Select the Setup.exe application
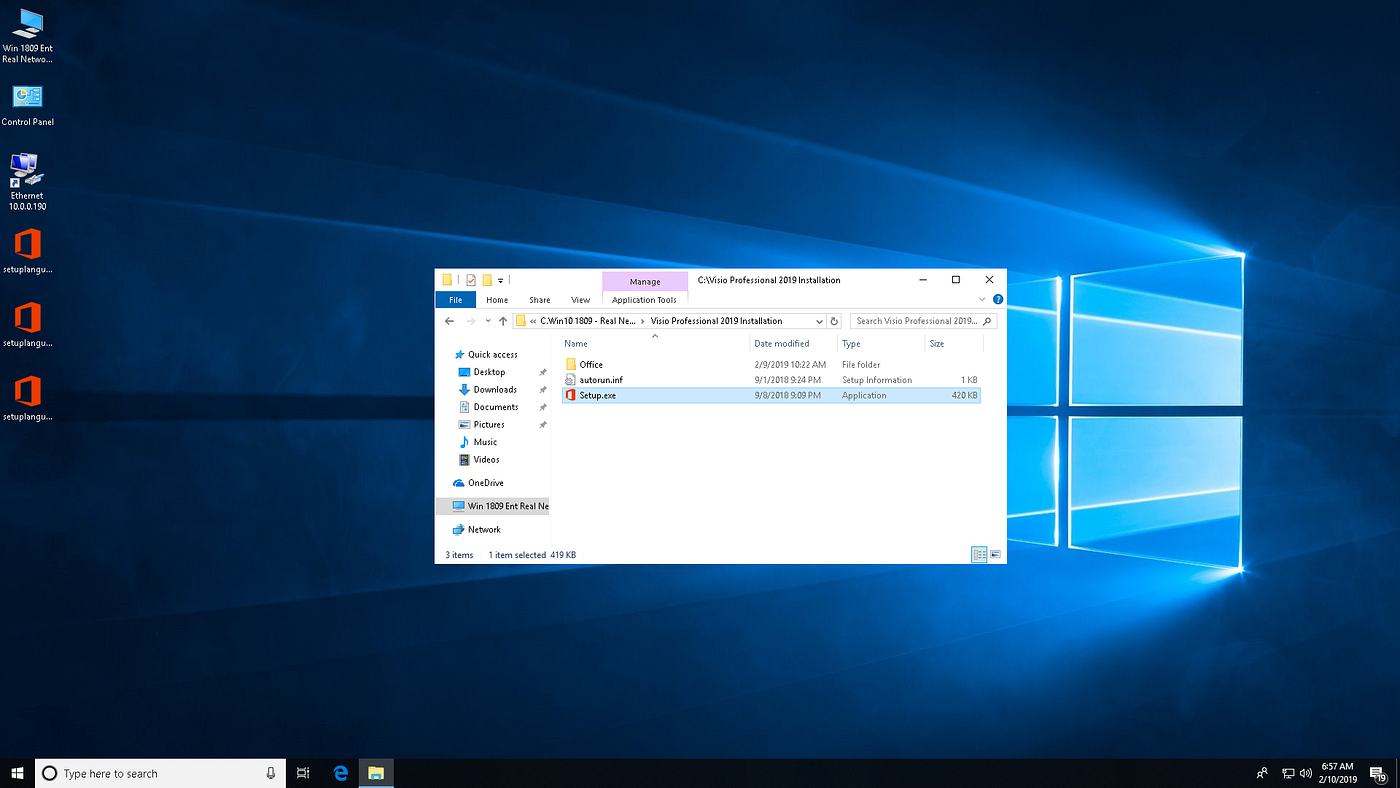 point(771,395)
